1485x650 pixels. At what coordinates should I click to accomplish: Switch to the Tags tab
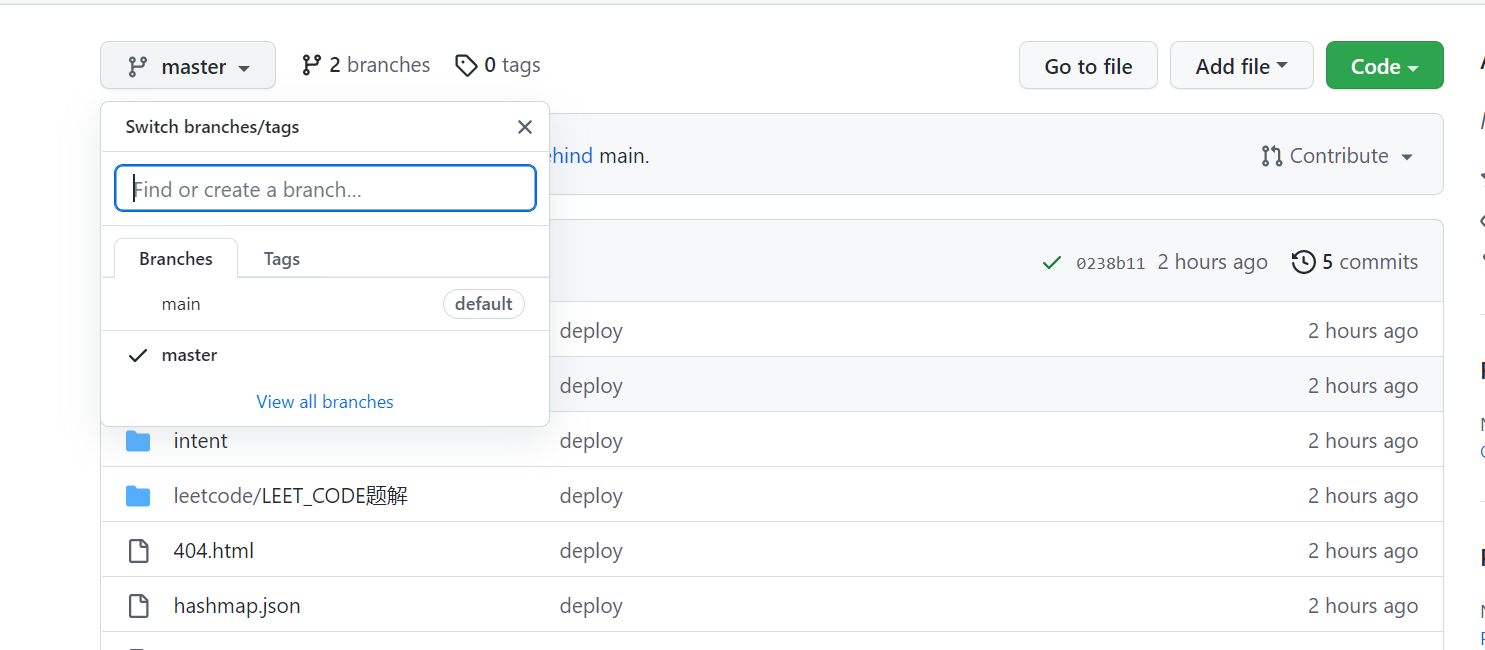click(282, 259)
